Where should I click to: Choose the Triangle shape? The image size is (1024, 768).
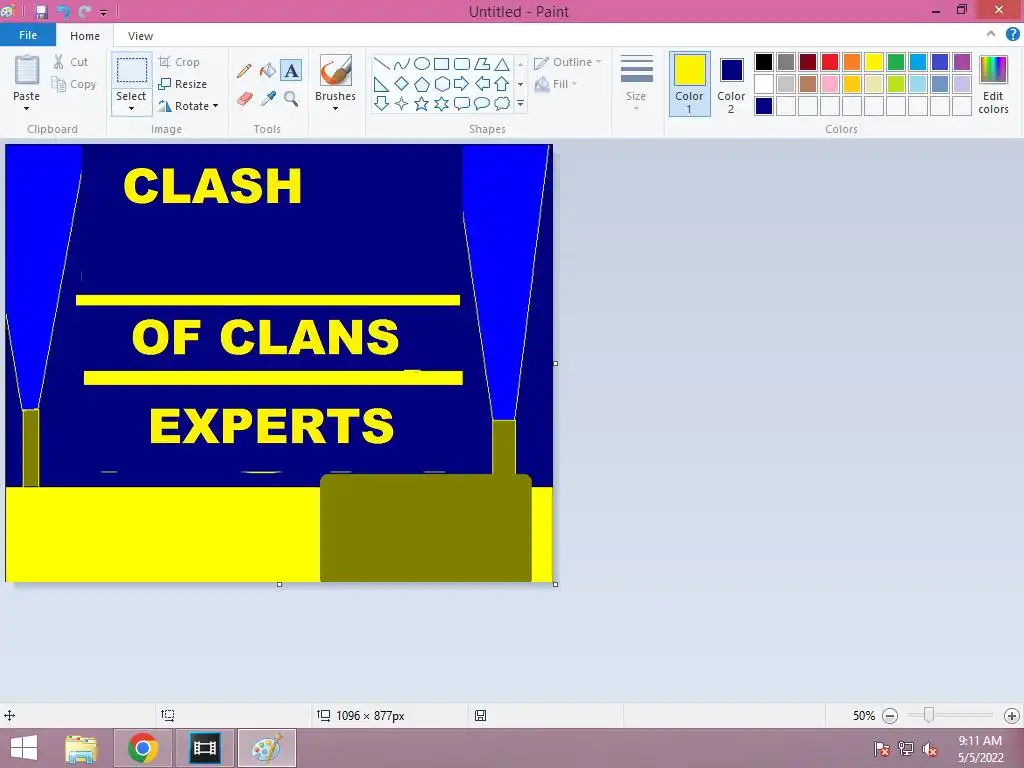(x=502, y=63)
